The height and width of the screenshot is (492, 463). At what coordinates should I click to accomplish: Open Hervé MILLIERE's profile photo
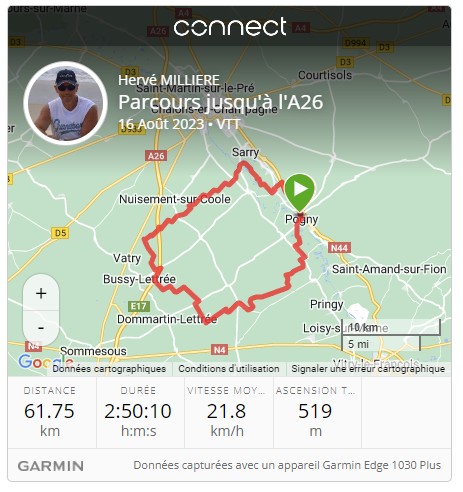65,103
